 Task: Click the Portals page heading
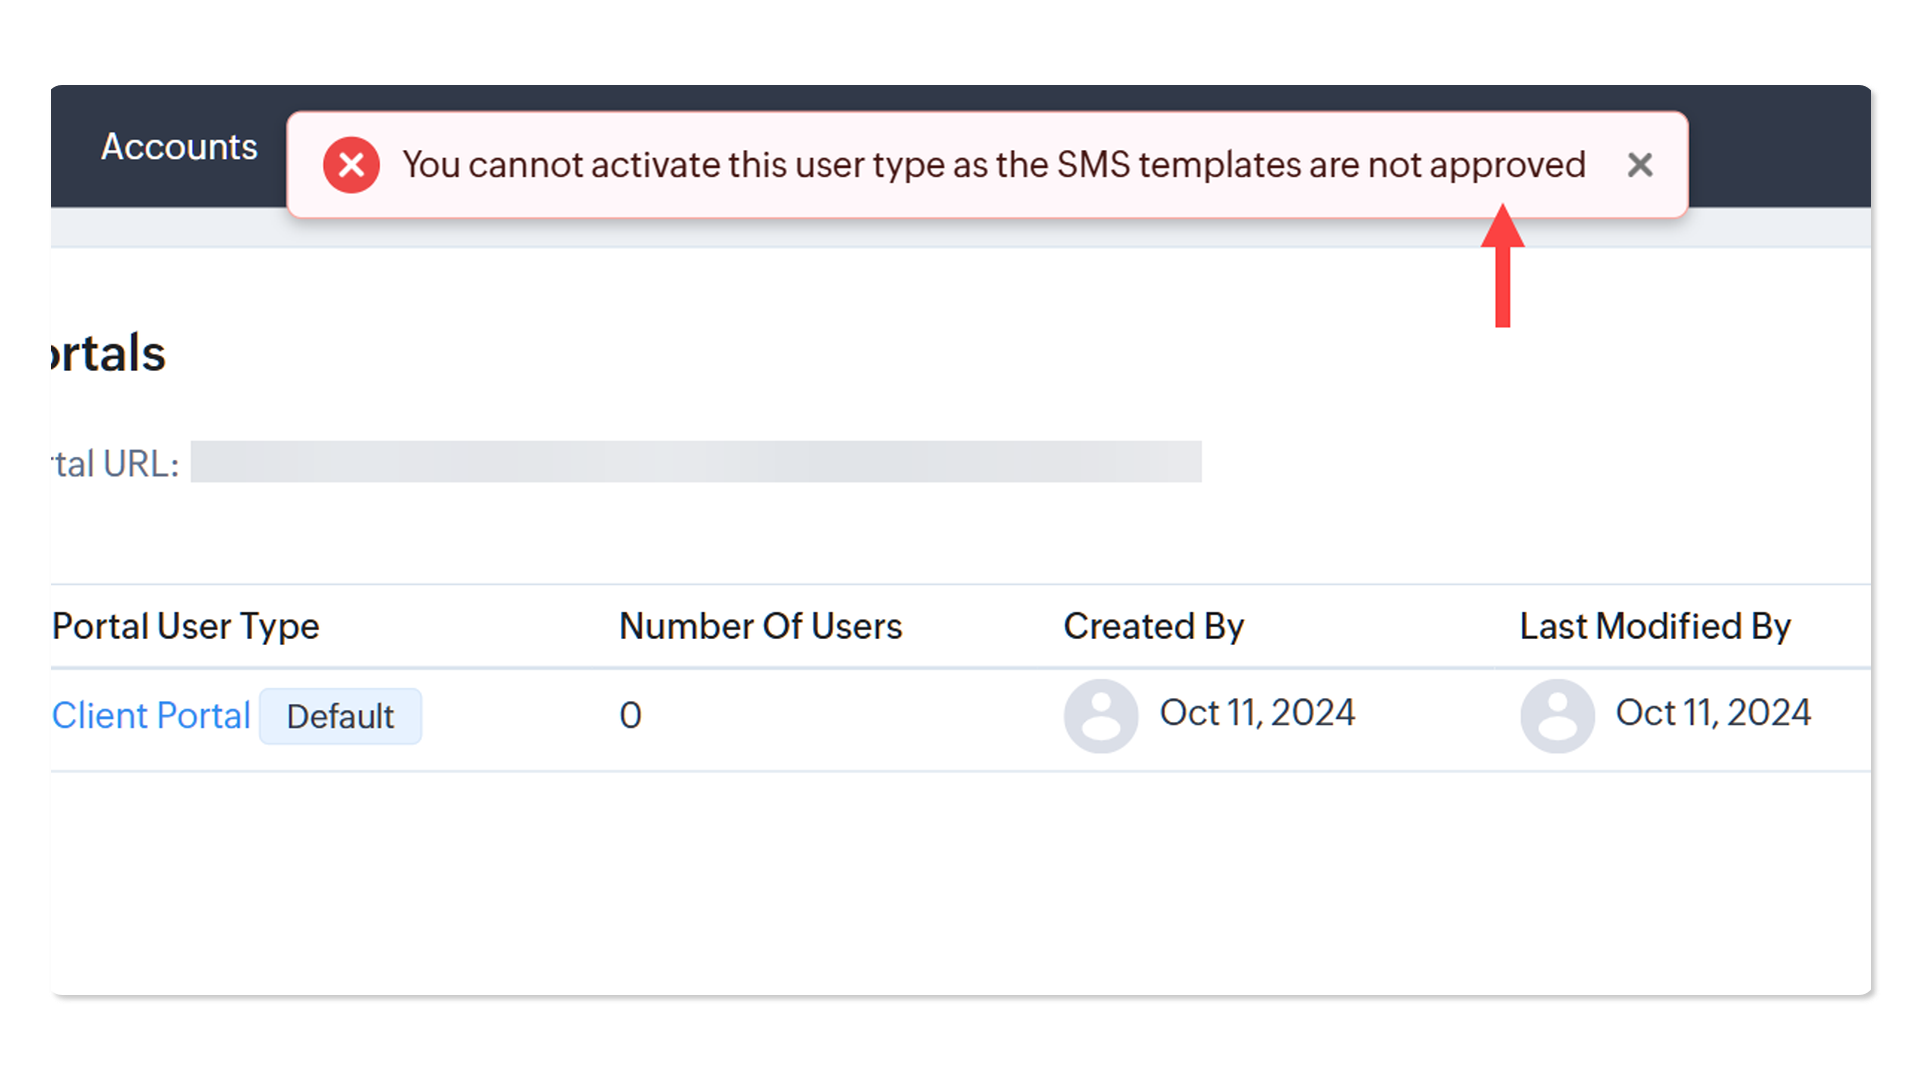point(108,354)
